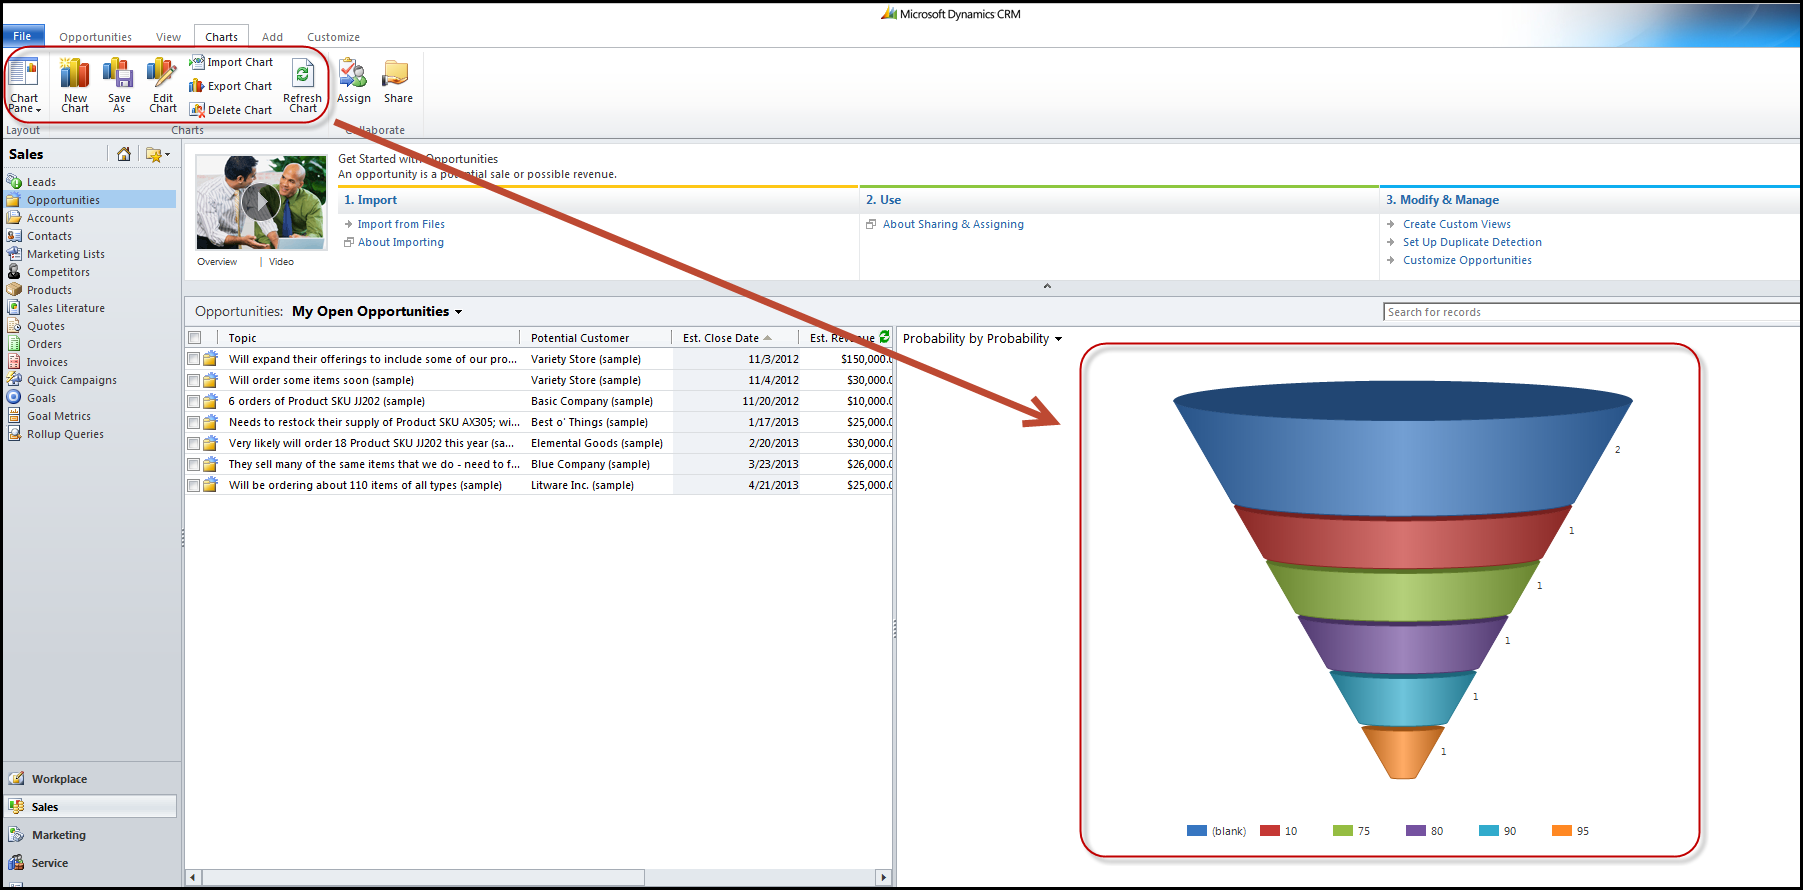Open Goal Metrics in the navigation
The image size is (1803, 890).
click(58, 416)
